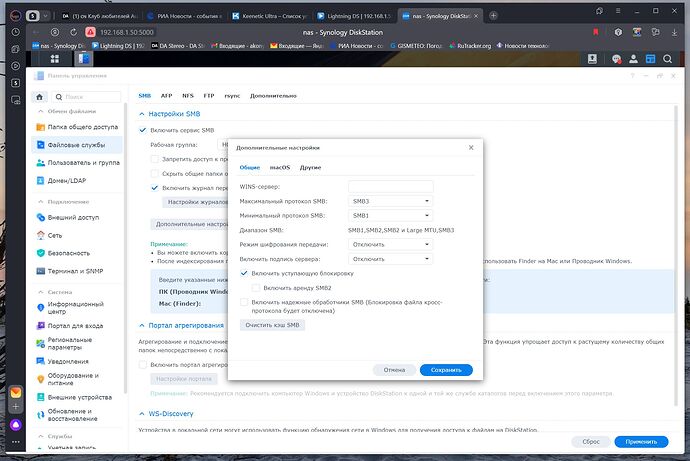
Task: Click the browser back arrow
Action: pos(36,32)
